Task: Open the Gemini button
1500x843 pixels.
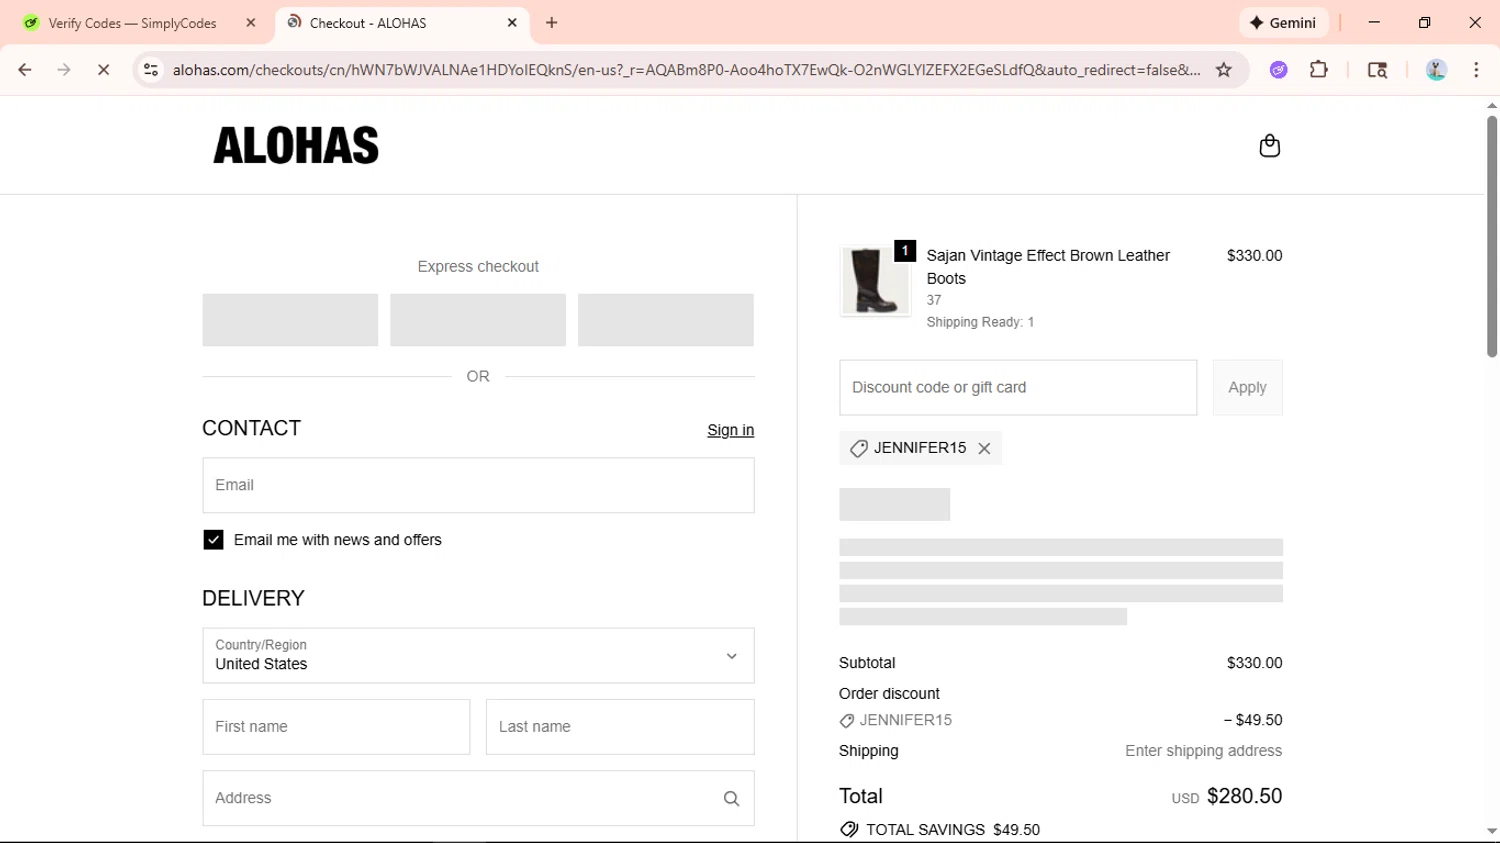Action: click(x=1284, y=23)
